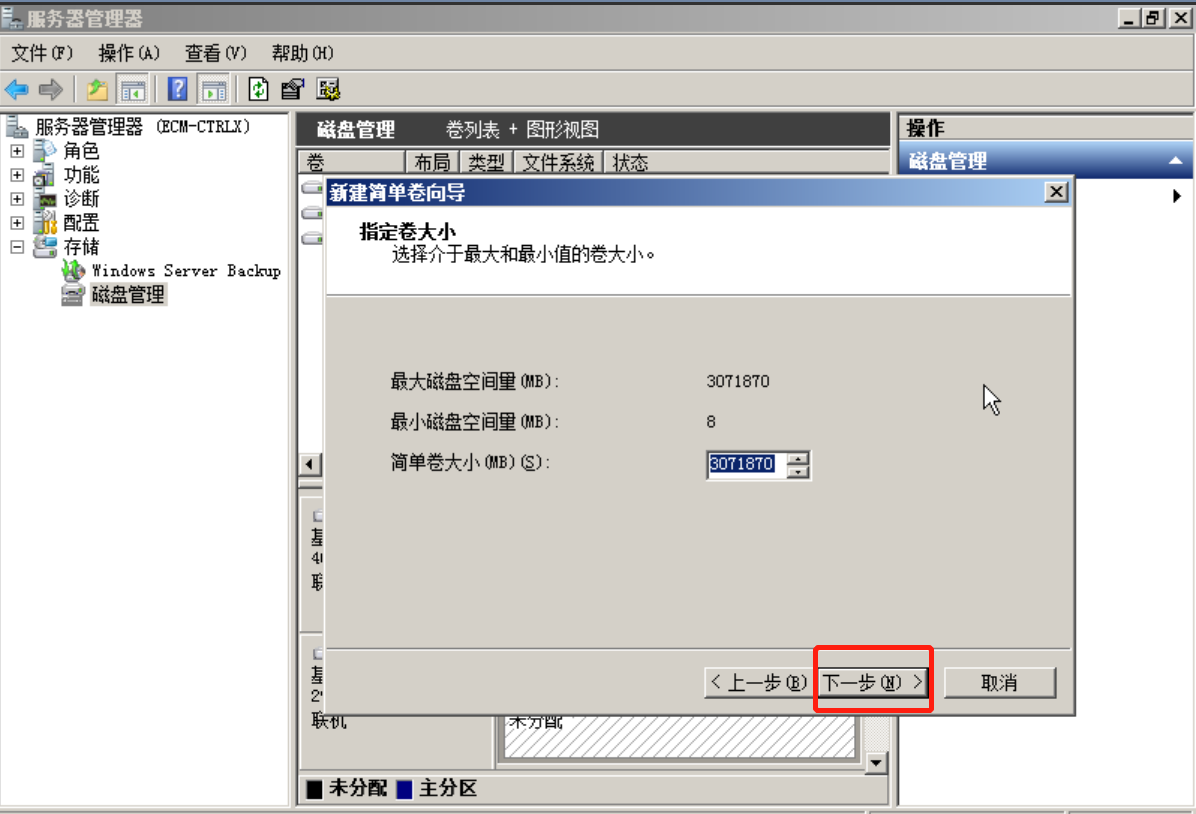1196x814 pixels.
Task: Click the black 未分配 legend swatch
Action: point(314,789)
